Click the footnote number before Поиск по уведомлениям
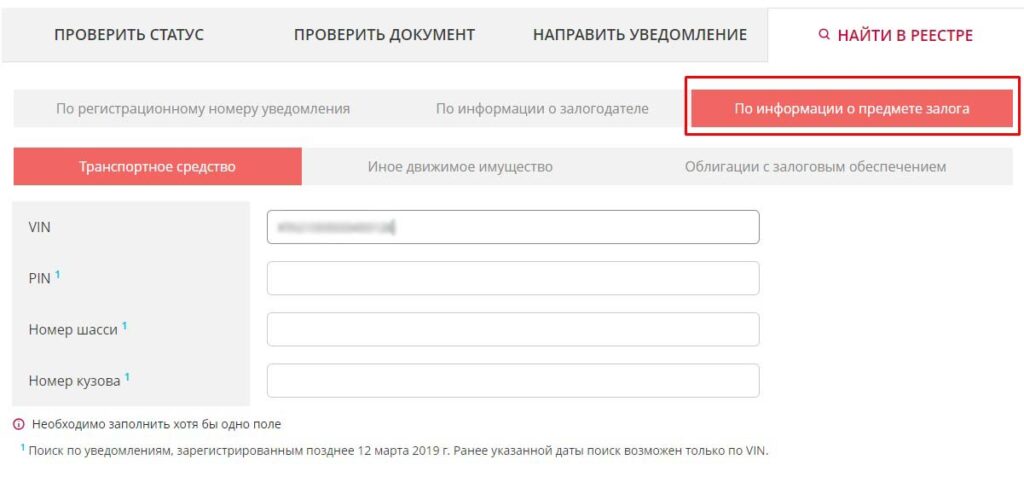The height and width of the screenshot is (477, 1024). point(22,447)
